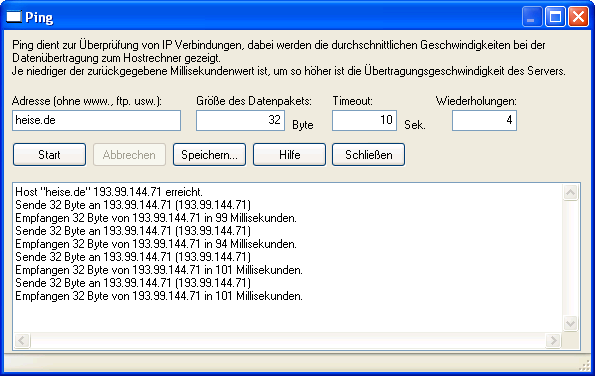Maximize the Ping window
The image size is (595, 376).
point(555,17)
